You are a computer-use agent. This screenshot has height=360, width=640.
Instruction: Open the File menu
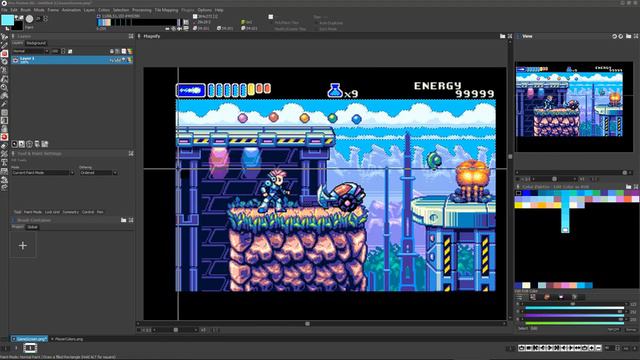point(4,10)
